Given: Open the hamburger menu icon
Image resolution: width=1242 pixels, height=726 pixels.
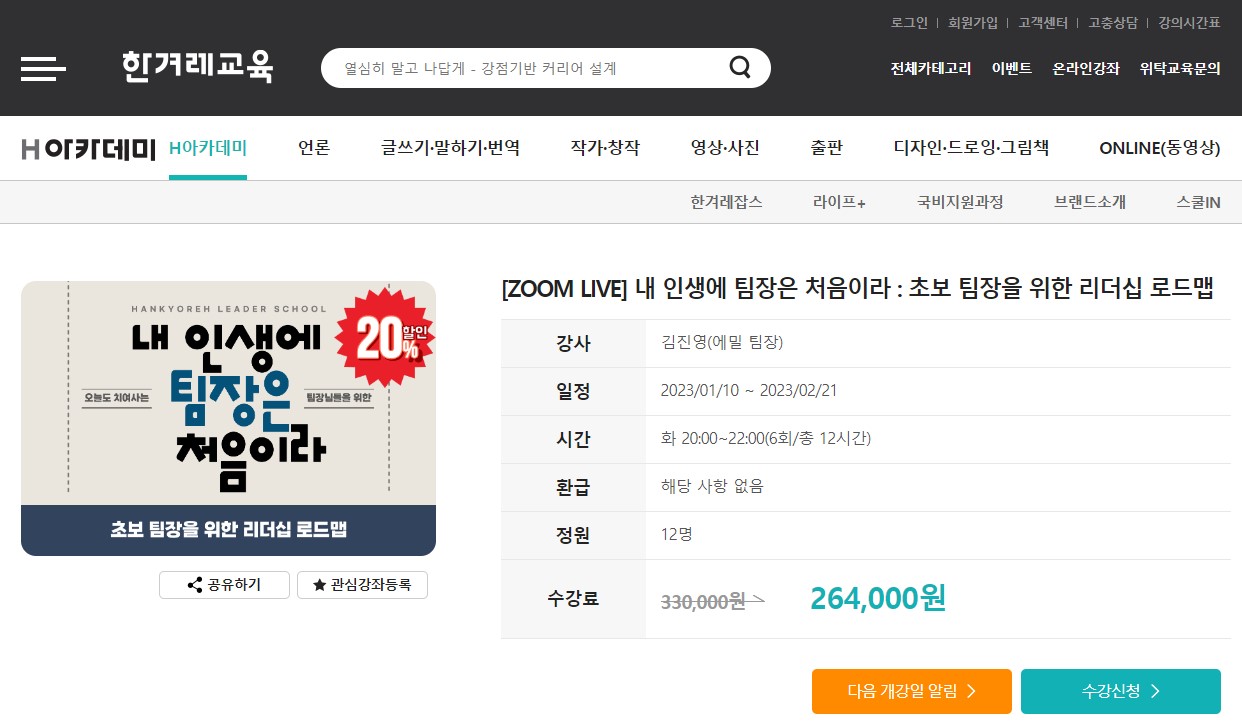Looking at the screenshot, I should (43, 69).
